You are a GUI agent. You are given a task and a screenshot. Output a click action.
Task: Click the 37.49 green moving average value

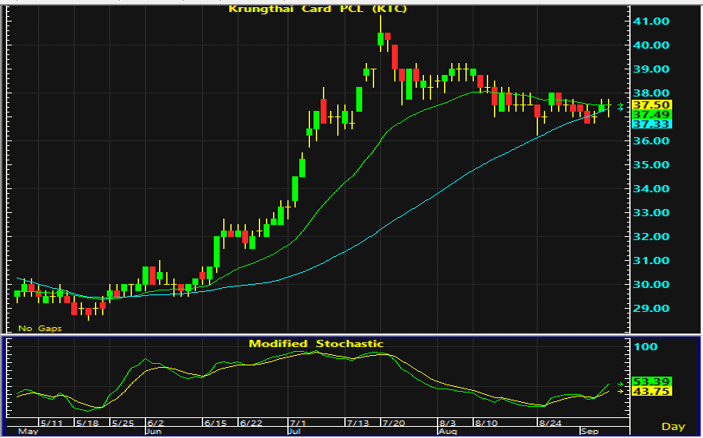[651, 115]
